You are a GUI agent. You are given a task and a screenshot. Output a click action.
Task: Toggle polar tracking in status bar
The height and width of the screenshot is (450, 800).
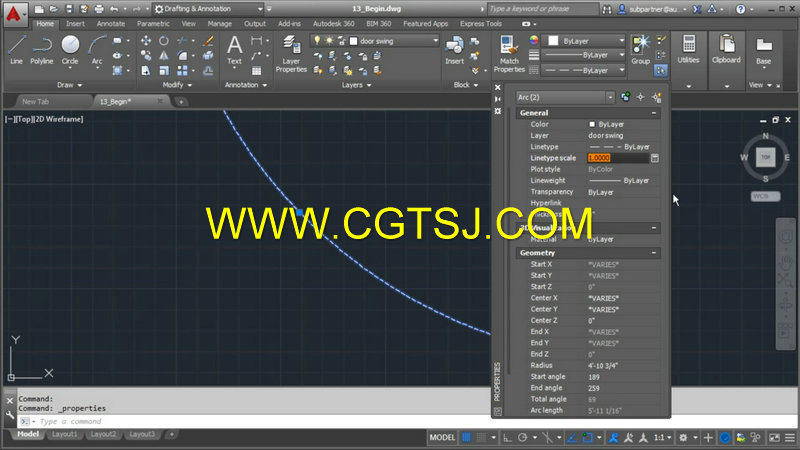(x=522, y=437)
